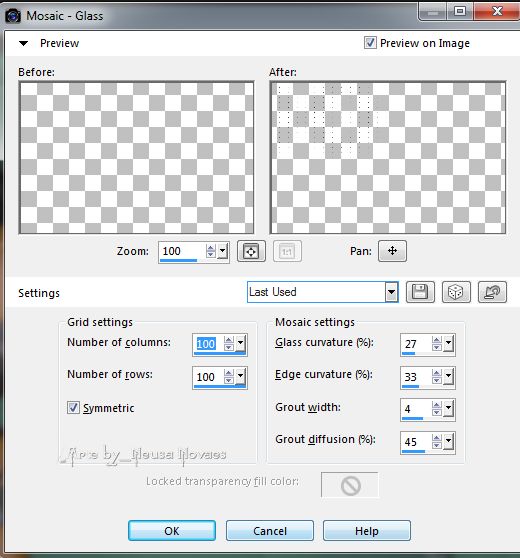Randomize parameters with the dice icon

pos(456,292)
